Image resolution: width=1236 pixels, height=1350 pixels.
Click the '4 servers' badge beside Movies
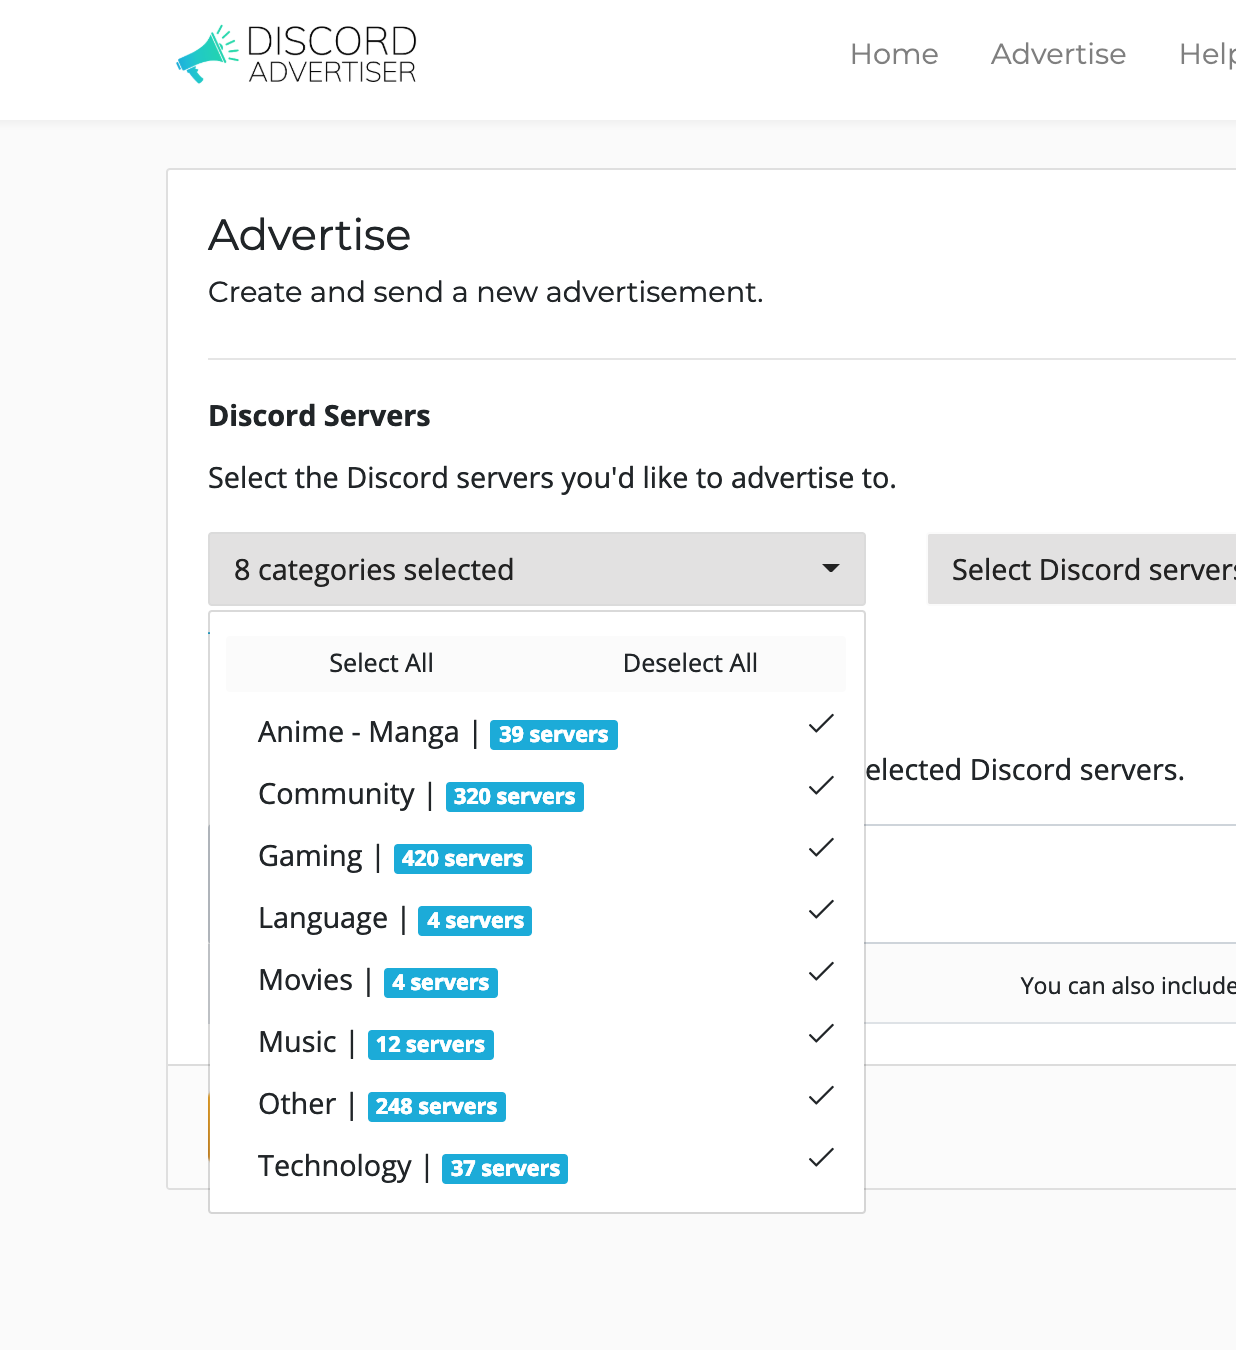(x=441, y=983)
